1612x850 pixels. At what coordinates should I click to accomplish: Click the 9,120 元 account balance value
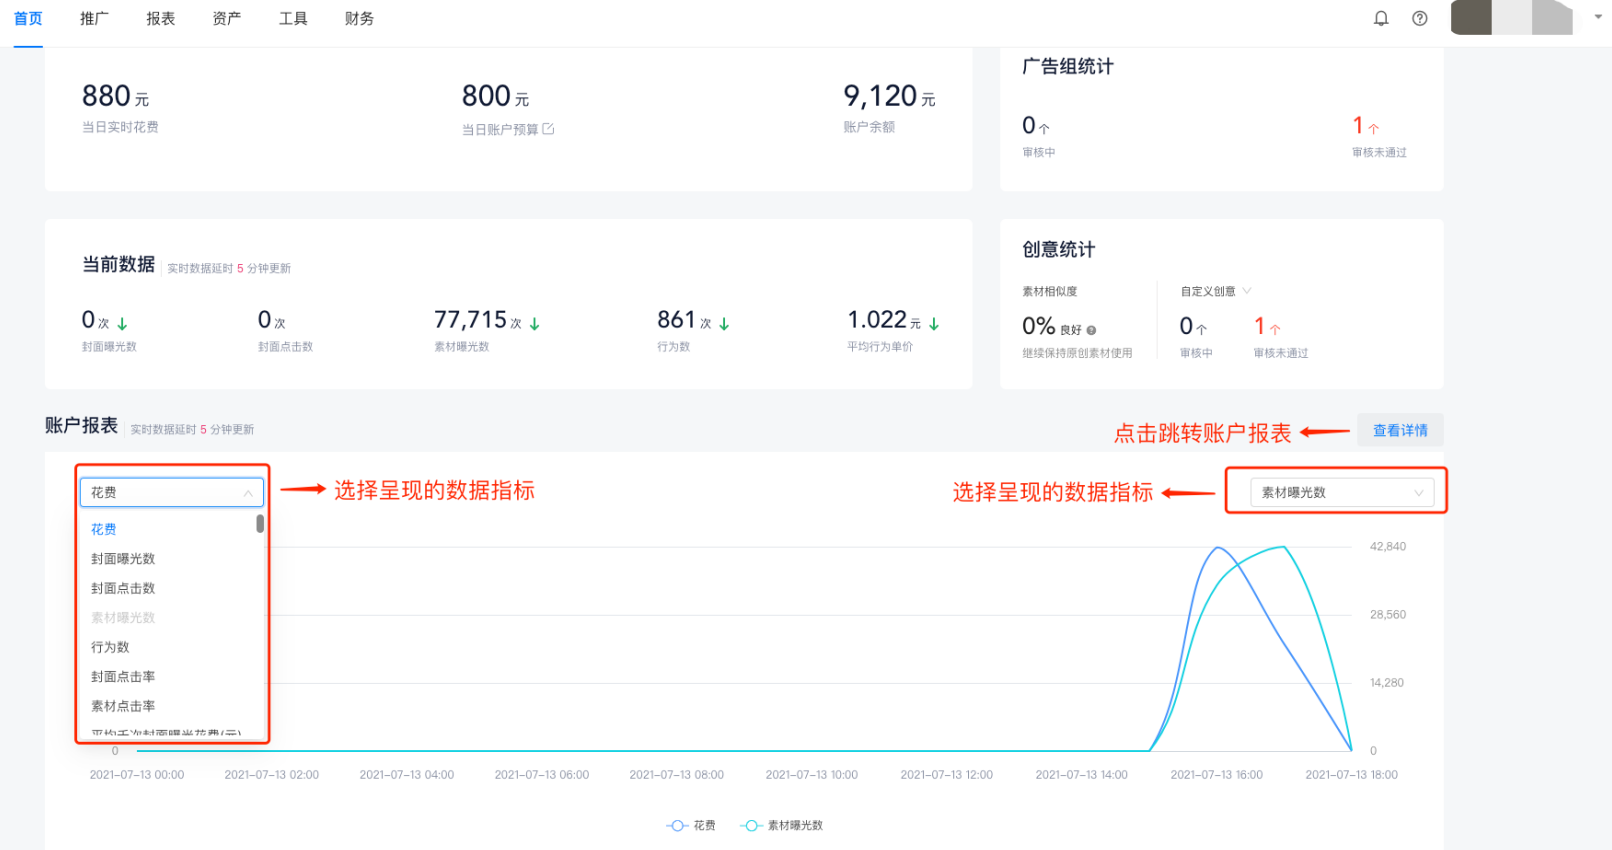click(x=889, y=96)
